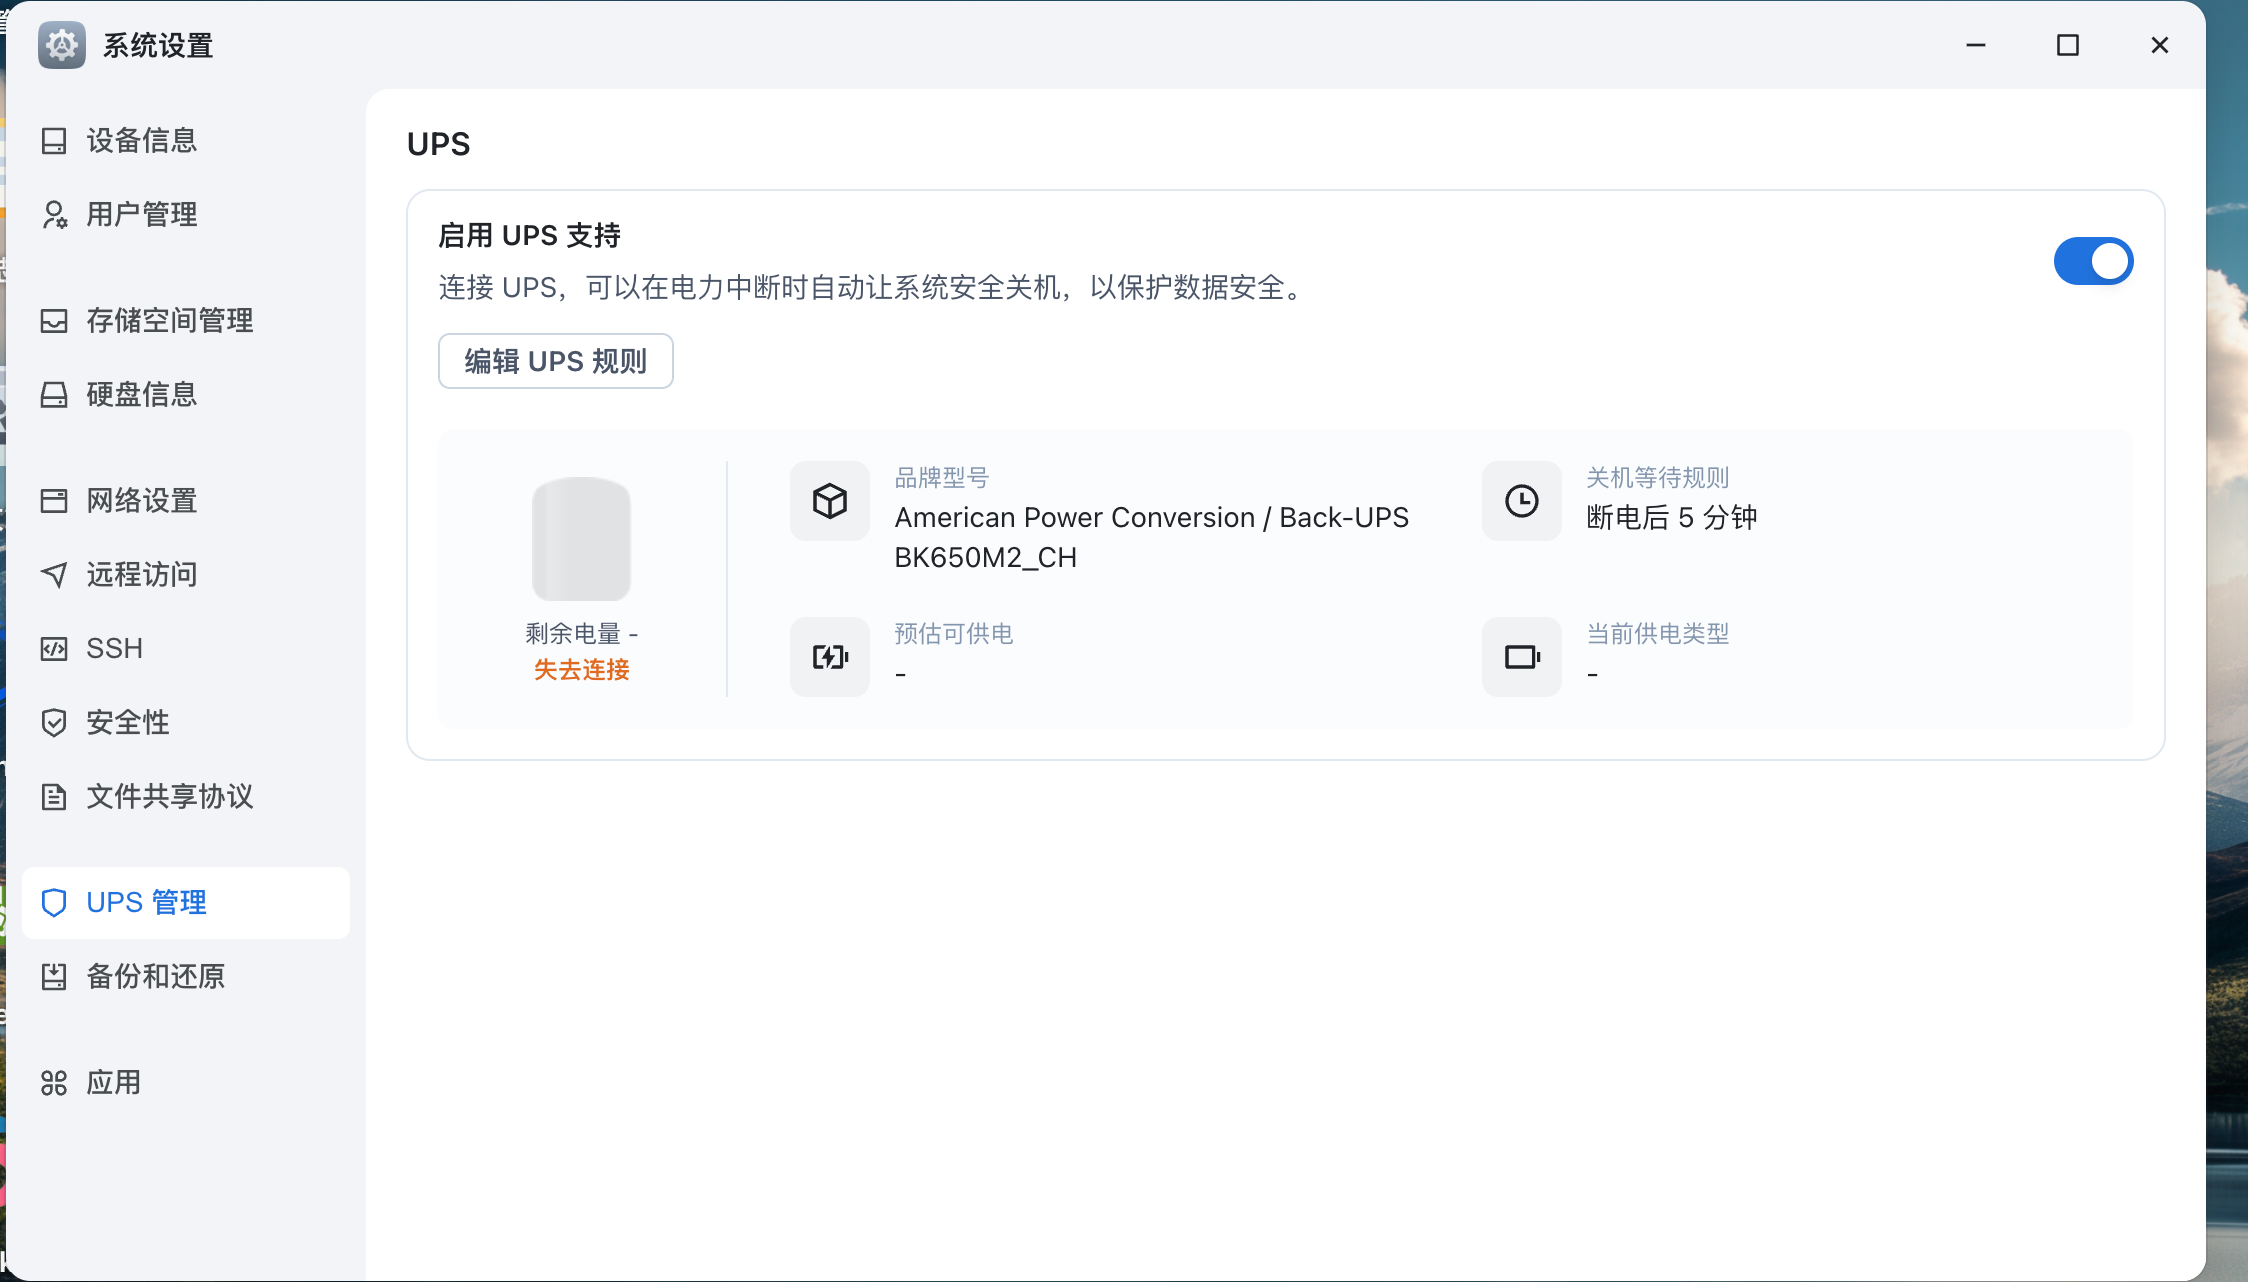Click the 硬盘信息 disk icon
The image size is (2248, 1282).
point(54,395)
